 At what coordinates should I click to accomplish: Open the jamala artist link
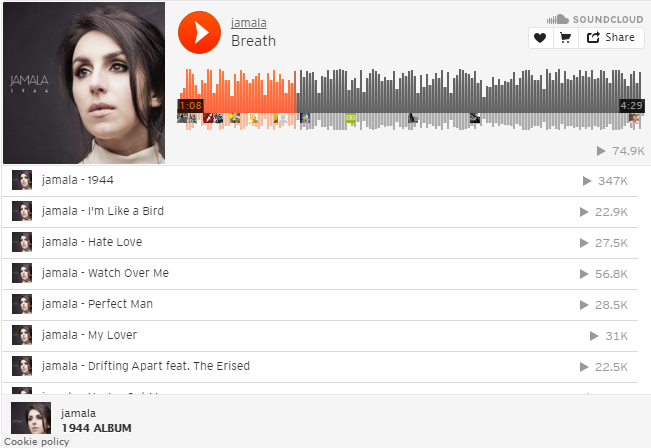[249, 23]
